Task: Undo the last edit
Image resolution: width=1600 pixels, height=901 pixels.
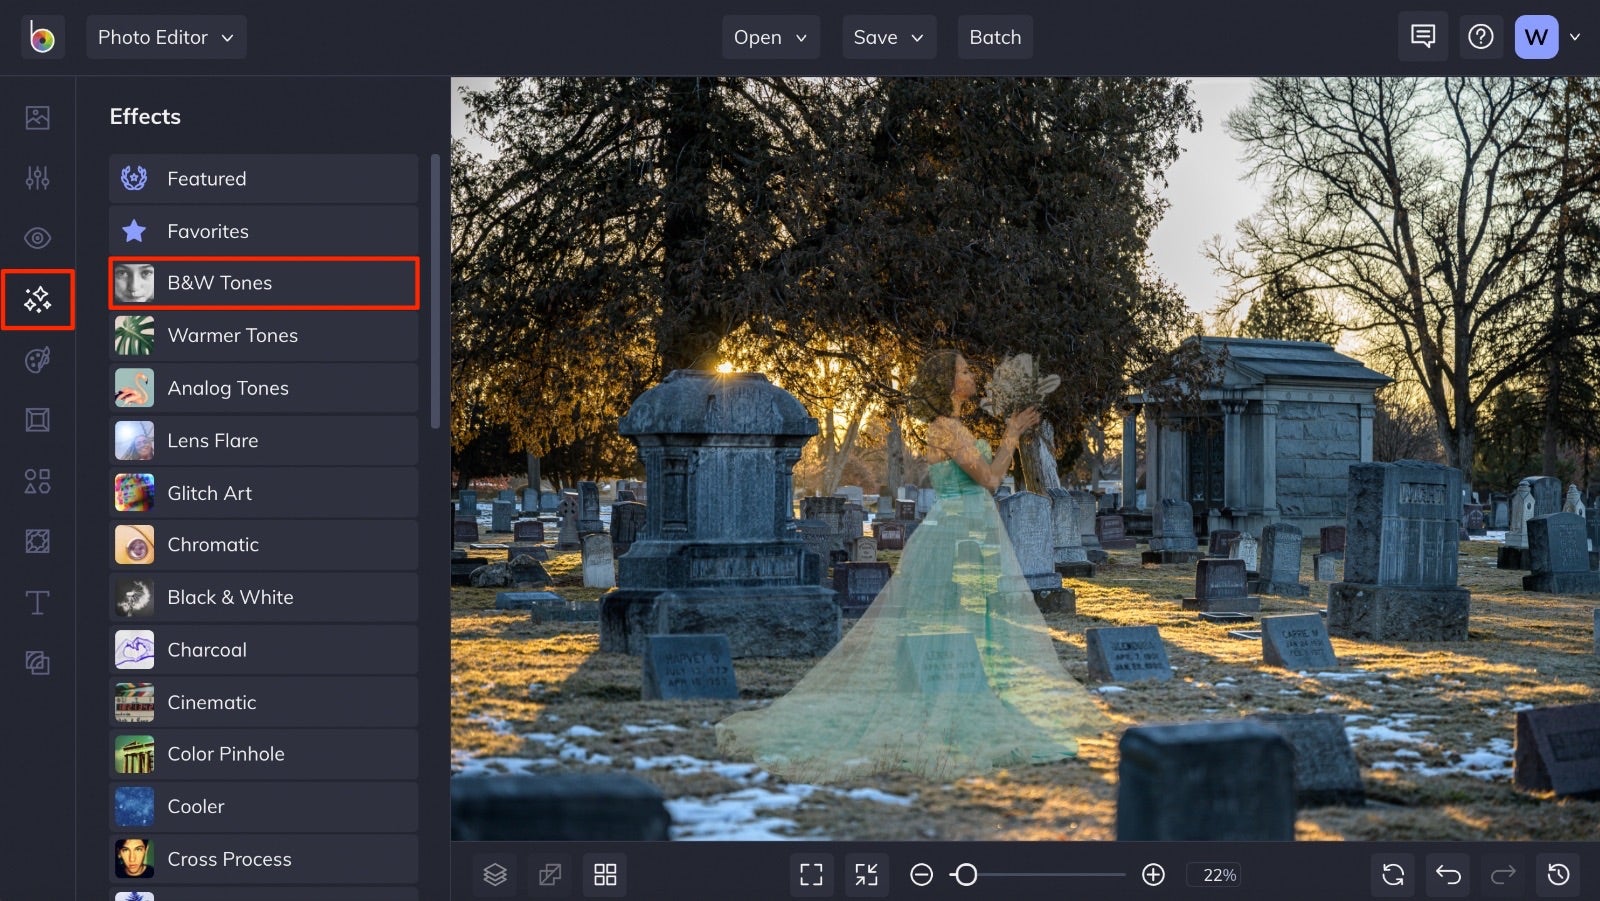Action: tap(1447, 874)
